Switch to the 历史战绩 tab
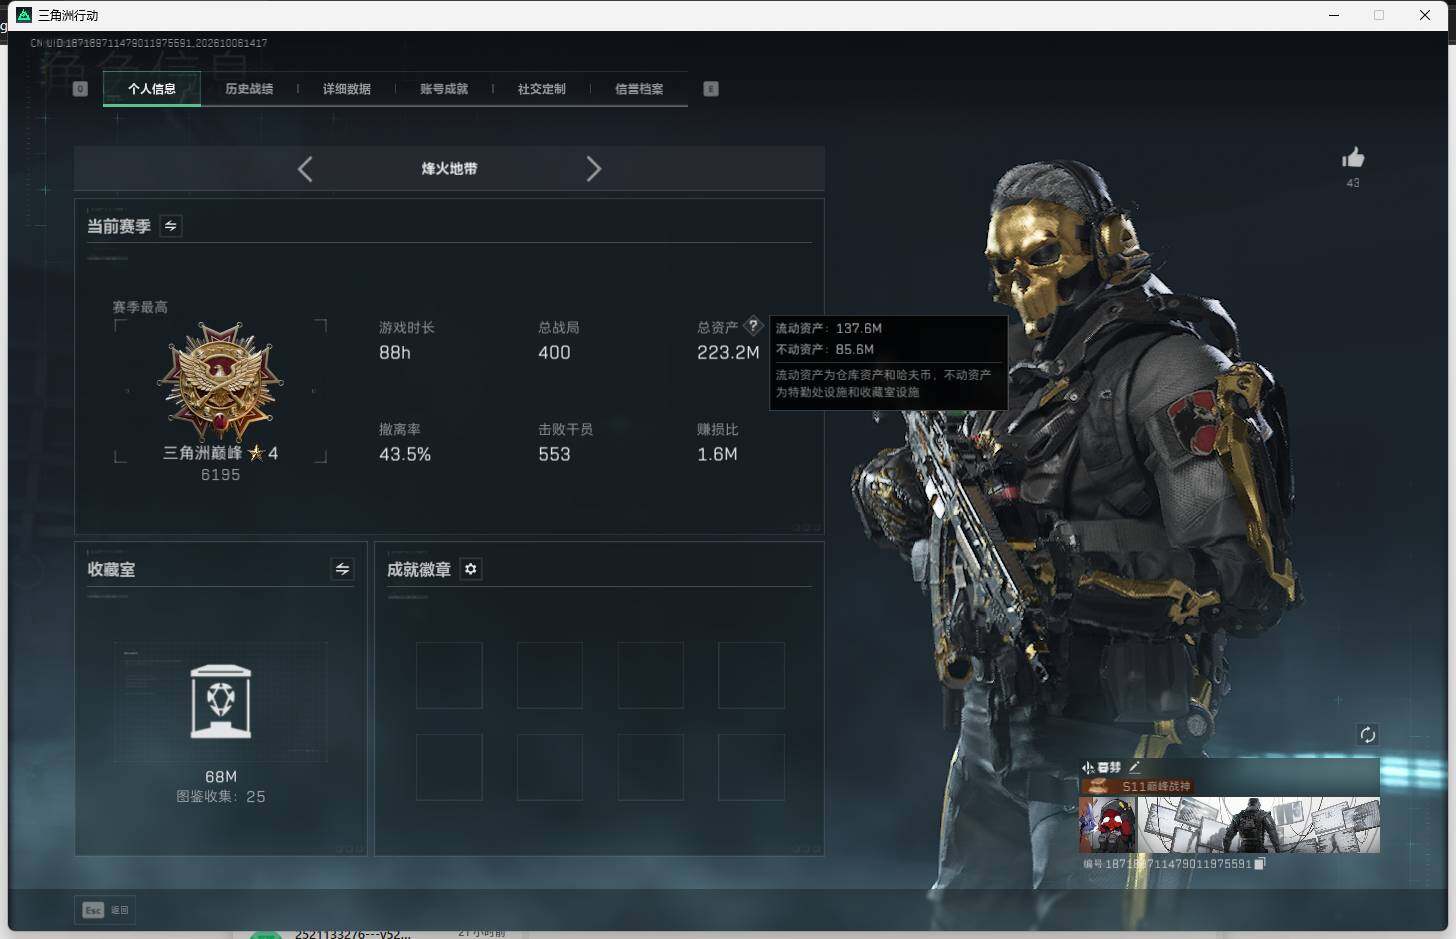 [x=249, y=89]
